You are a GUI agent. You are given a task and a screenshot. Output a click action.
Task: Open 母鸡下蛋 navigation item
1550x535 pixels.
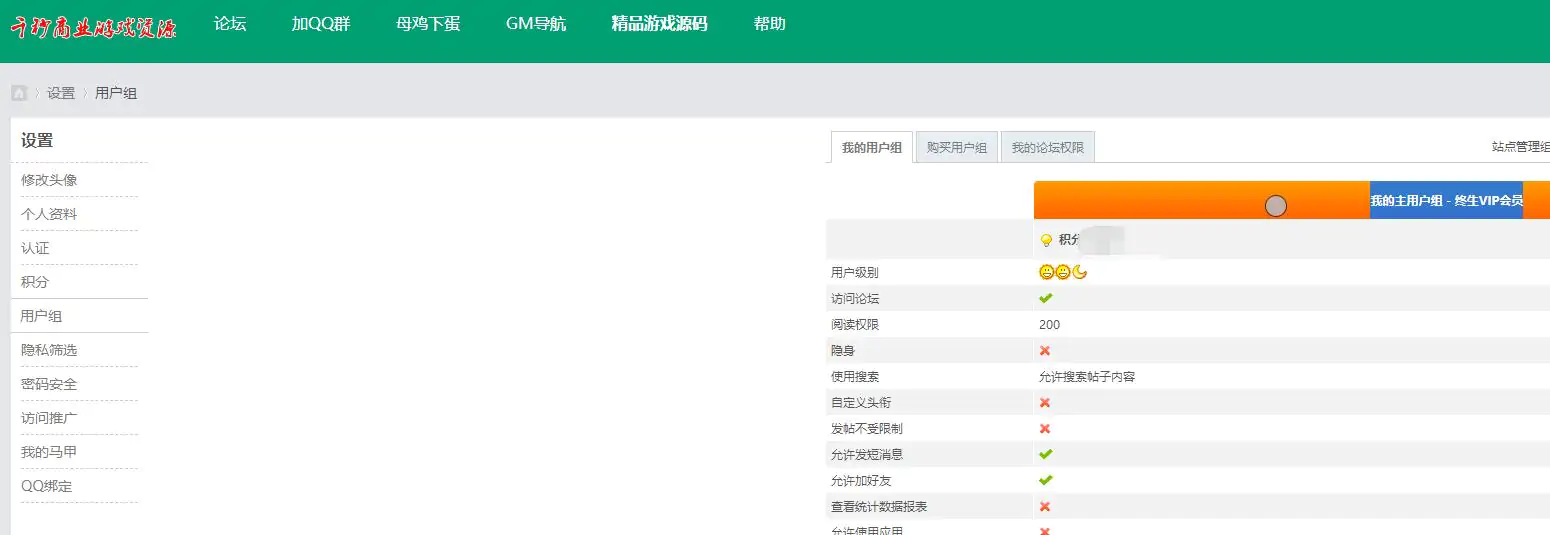(428, 24)
